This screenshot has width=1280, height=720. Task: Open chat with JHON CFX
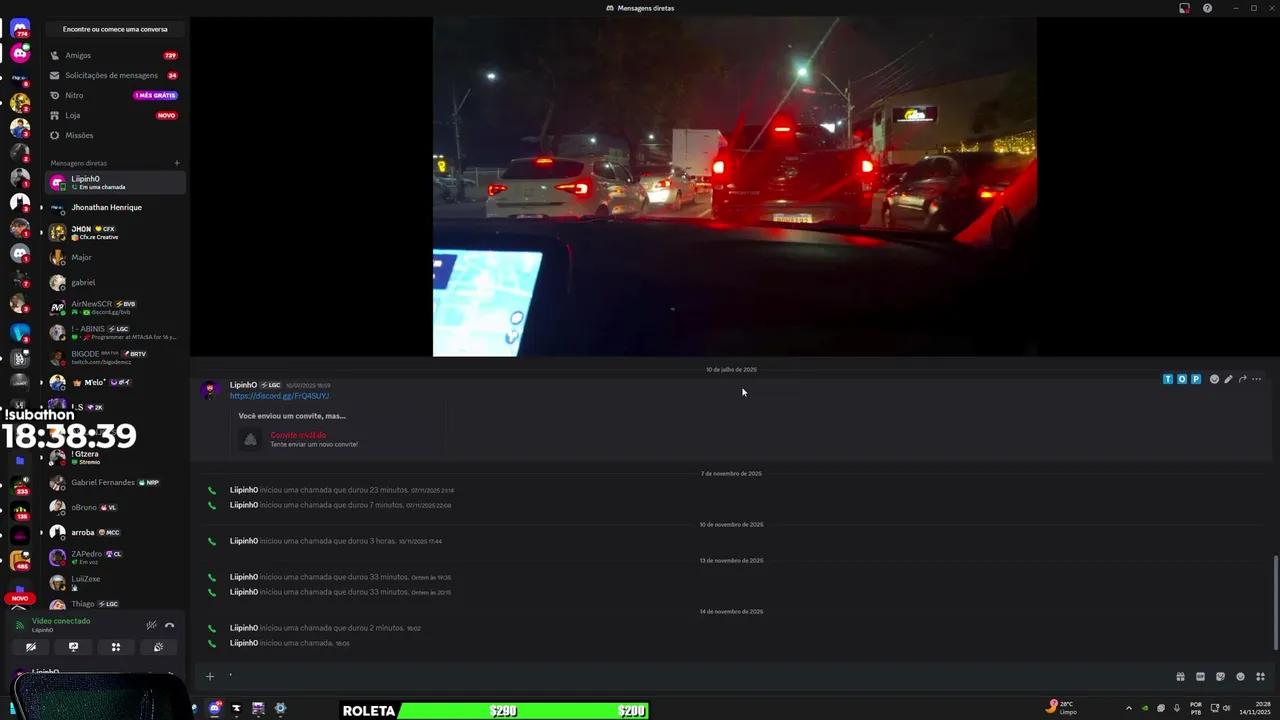115,232
